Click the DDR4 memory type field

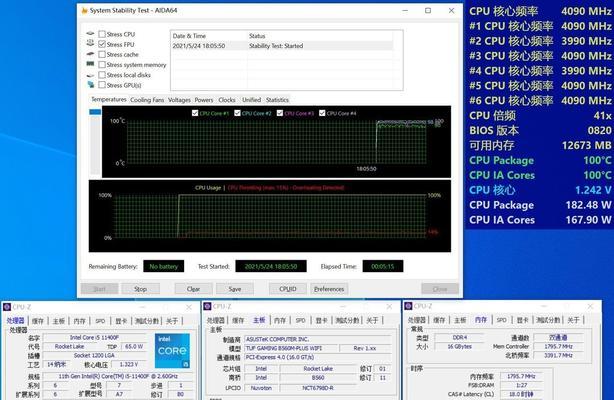pyautogui.click(x=460, y=337)
